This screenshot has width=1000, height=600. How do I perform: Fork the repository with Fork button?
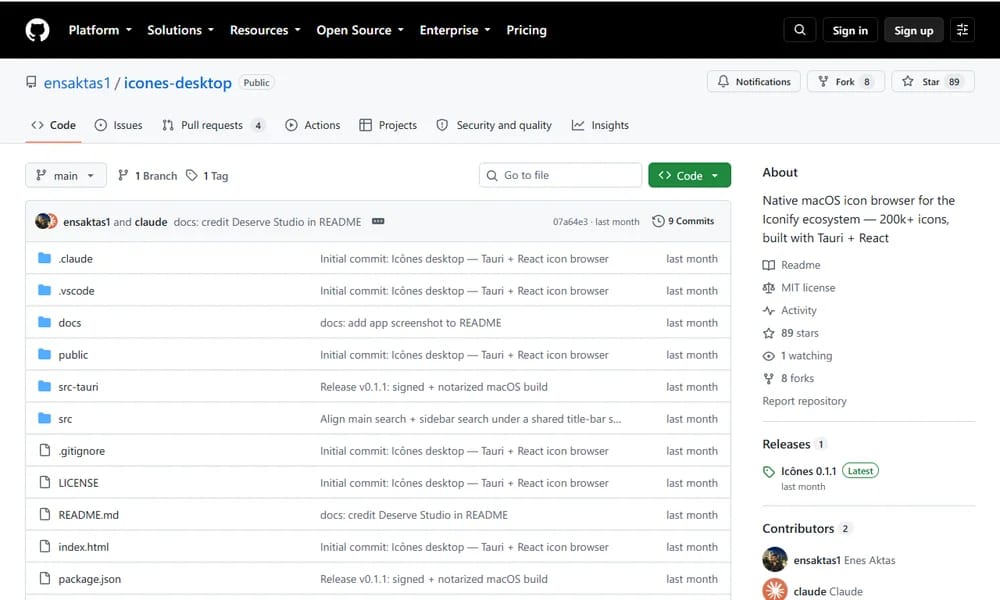click(846, 82)
